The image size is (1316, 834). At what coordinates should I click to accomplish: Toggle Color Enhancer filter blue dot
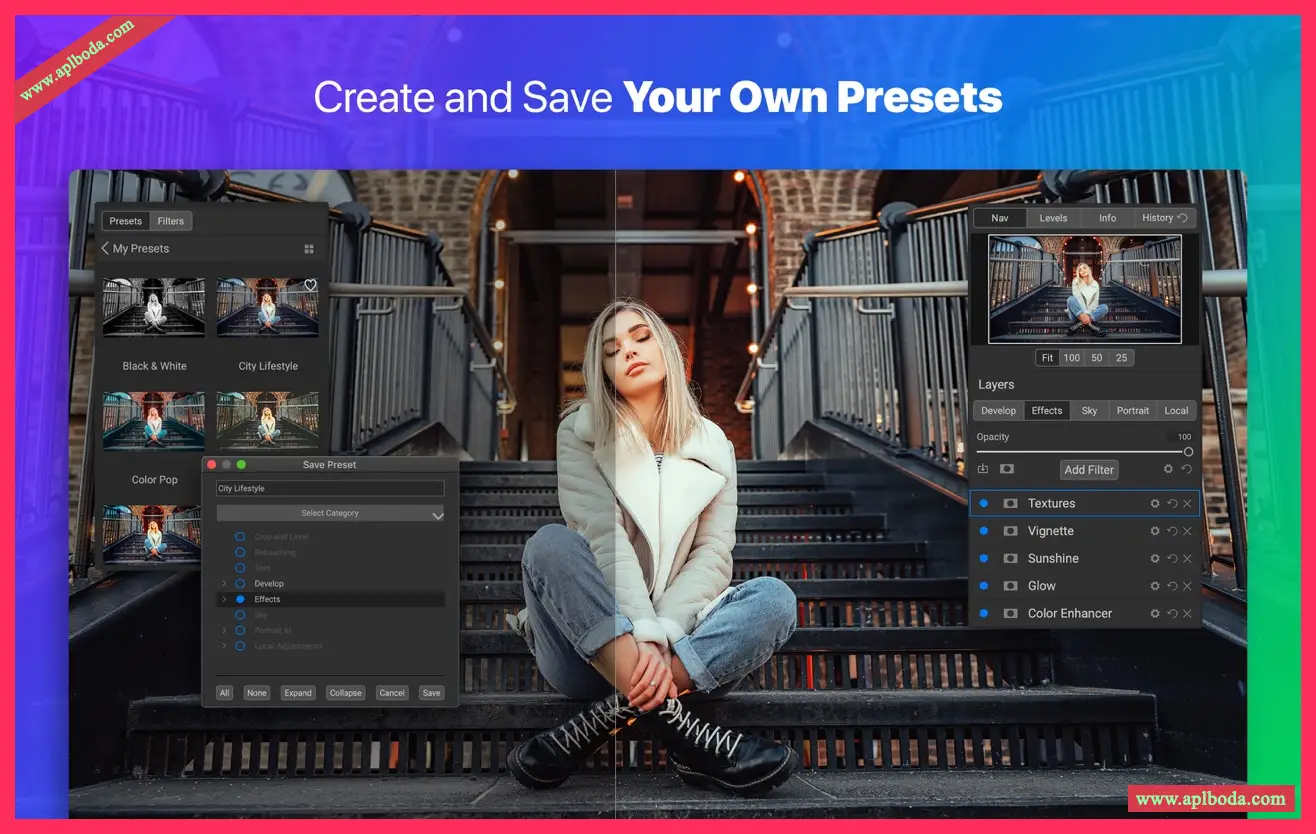click(x=983, y=614)
